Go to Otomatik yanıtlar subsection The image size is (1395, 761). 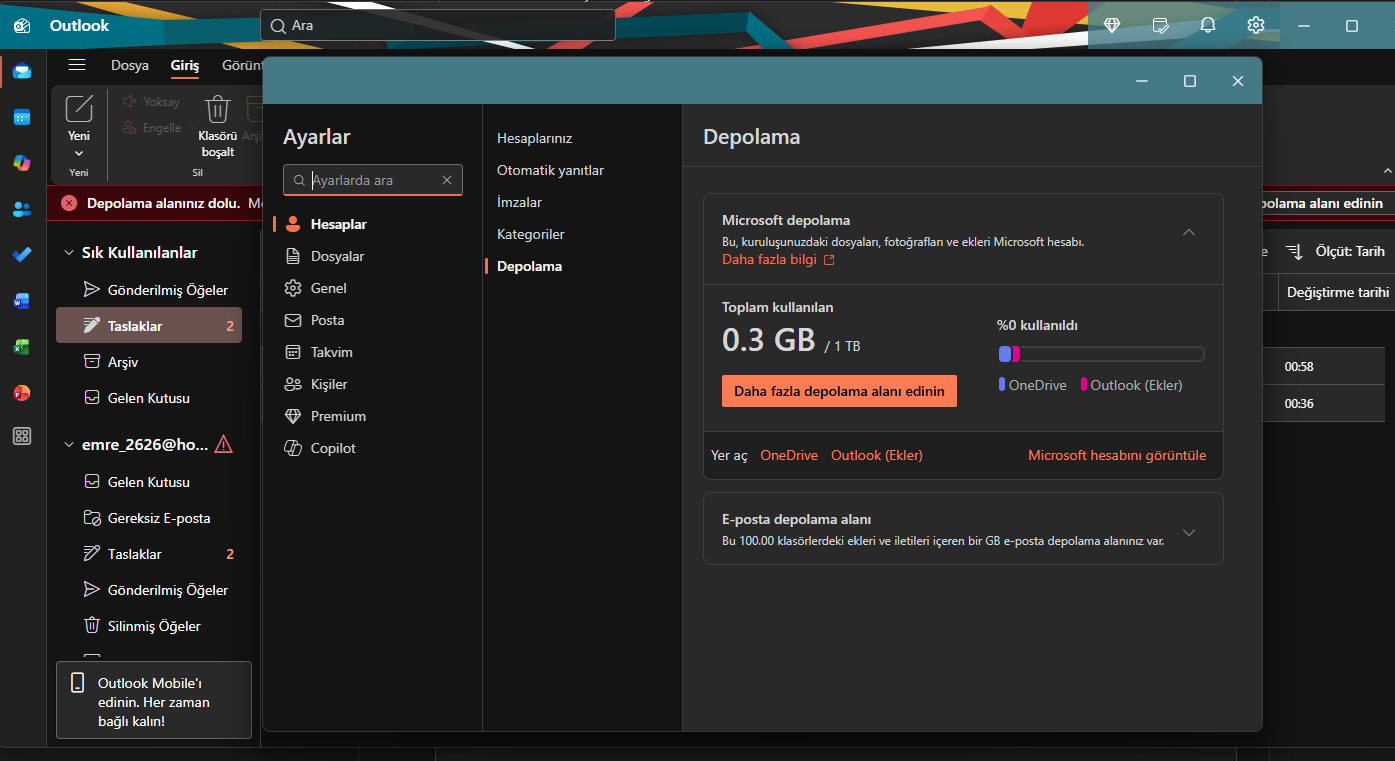pos(550,170)
